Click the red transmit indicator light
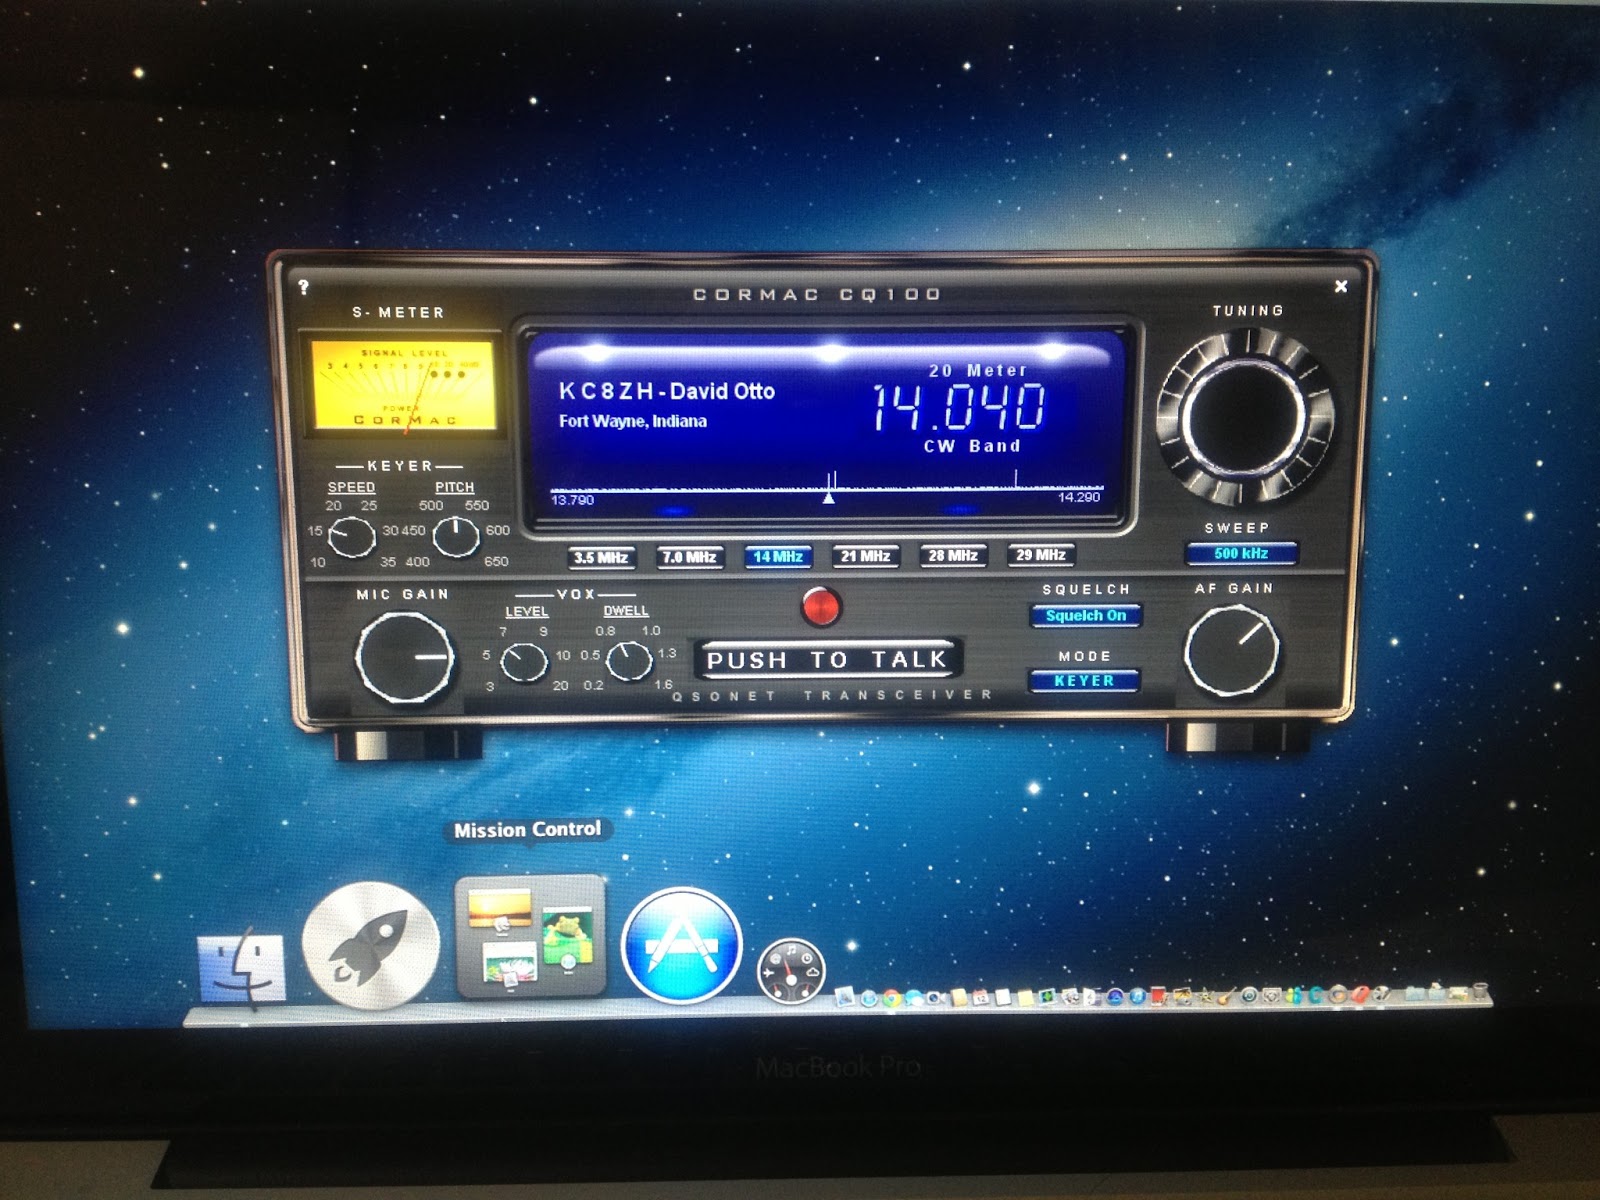The width and height of the screenshot is (1600, 1200). [x=821, y=607]
